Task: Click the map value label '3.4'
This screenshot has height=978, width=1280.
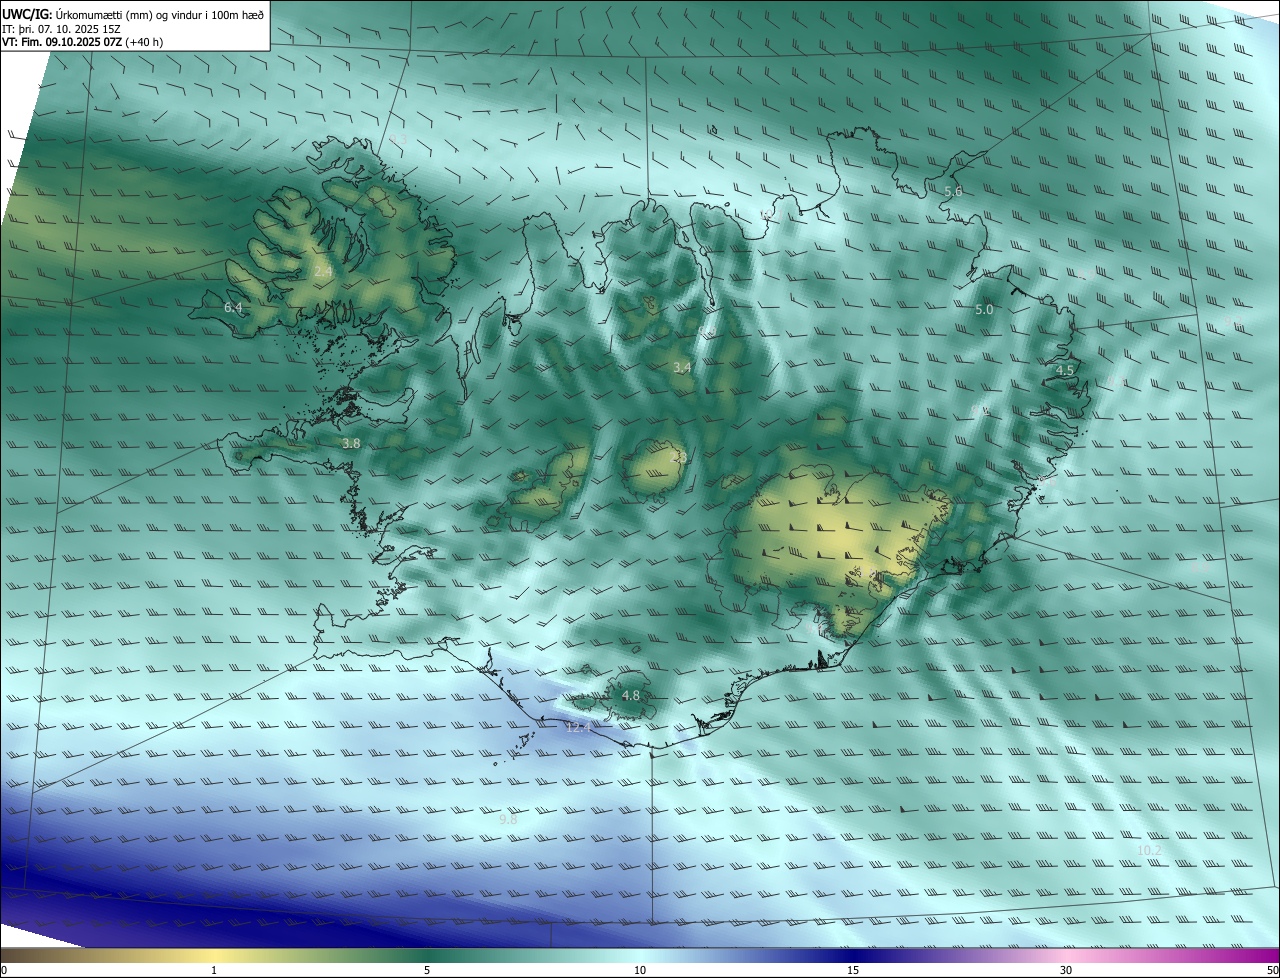Action: click(682, 368)
